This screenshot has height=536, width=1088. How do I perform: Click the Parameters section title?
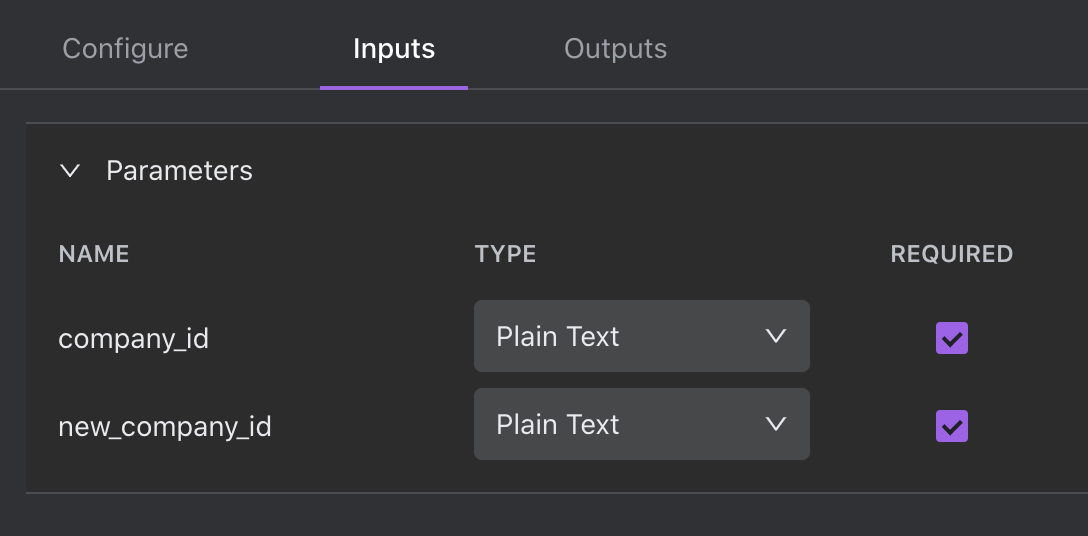tap(179, 171)
